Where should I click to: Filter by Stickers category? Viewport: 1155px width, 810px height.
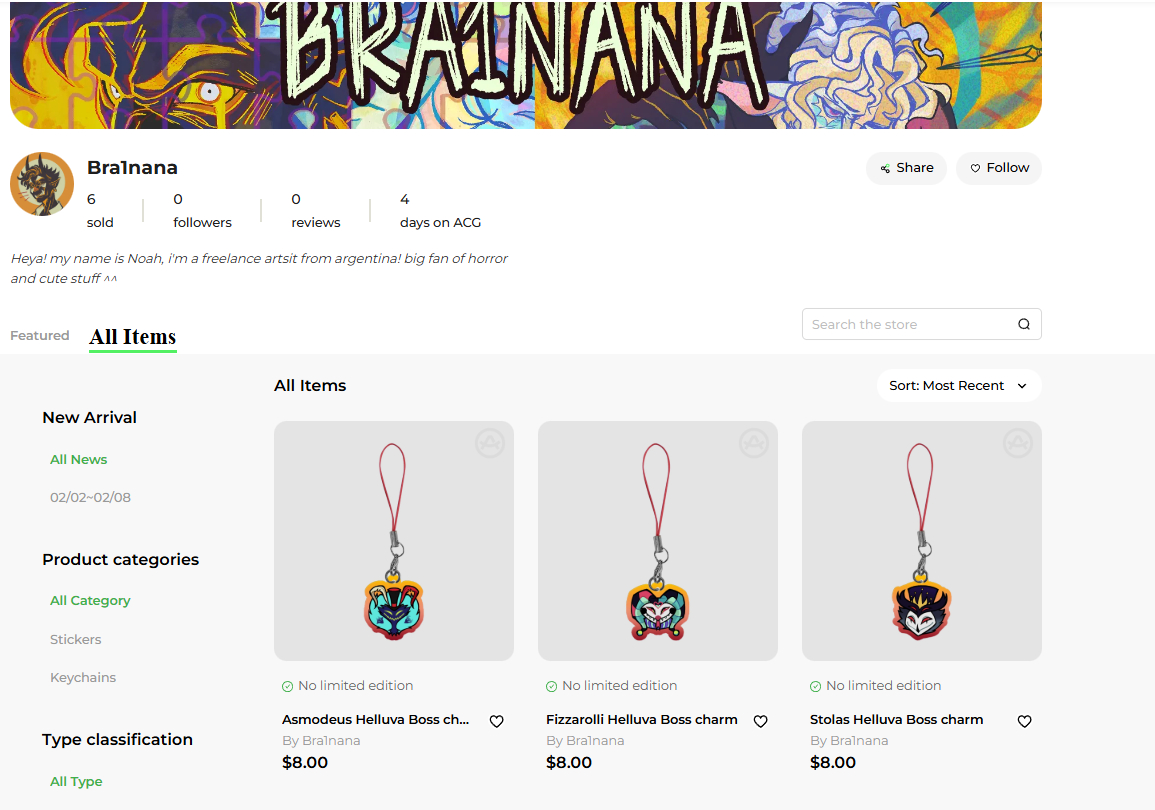click(76, 639)
